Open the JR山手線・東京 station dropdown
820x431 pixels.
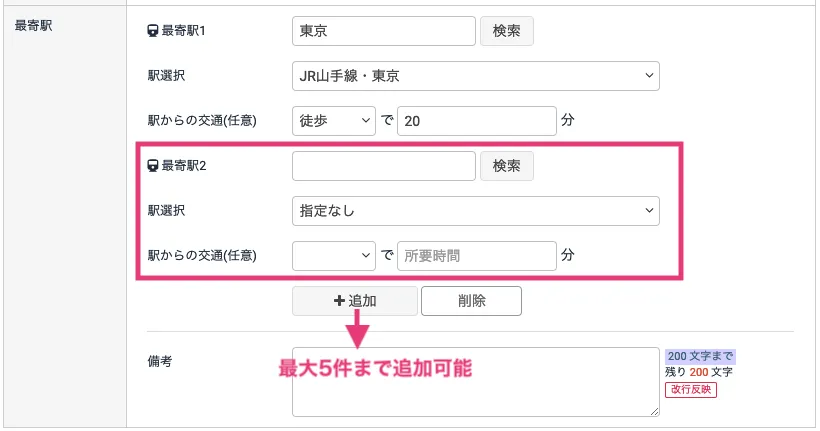point(475,76)
